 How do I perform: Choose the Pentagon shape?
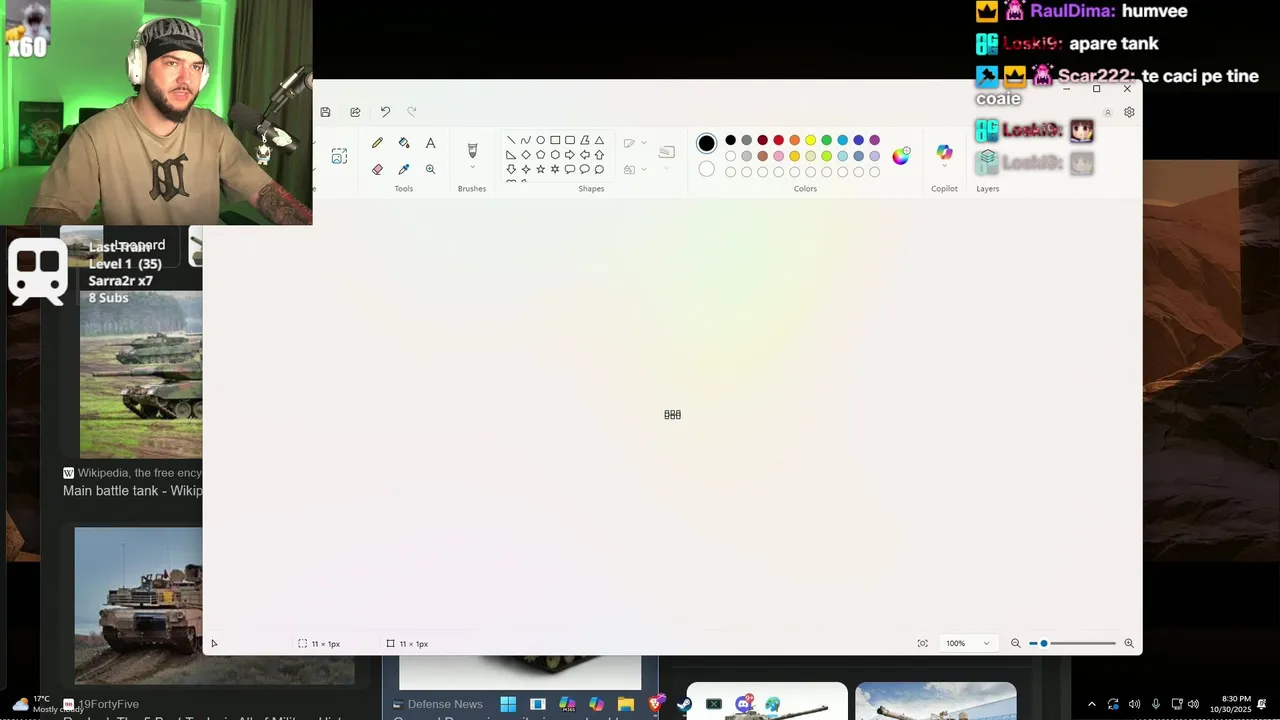click(x=540, y=155)
